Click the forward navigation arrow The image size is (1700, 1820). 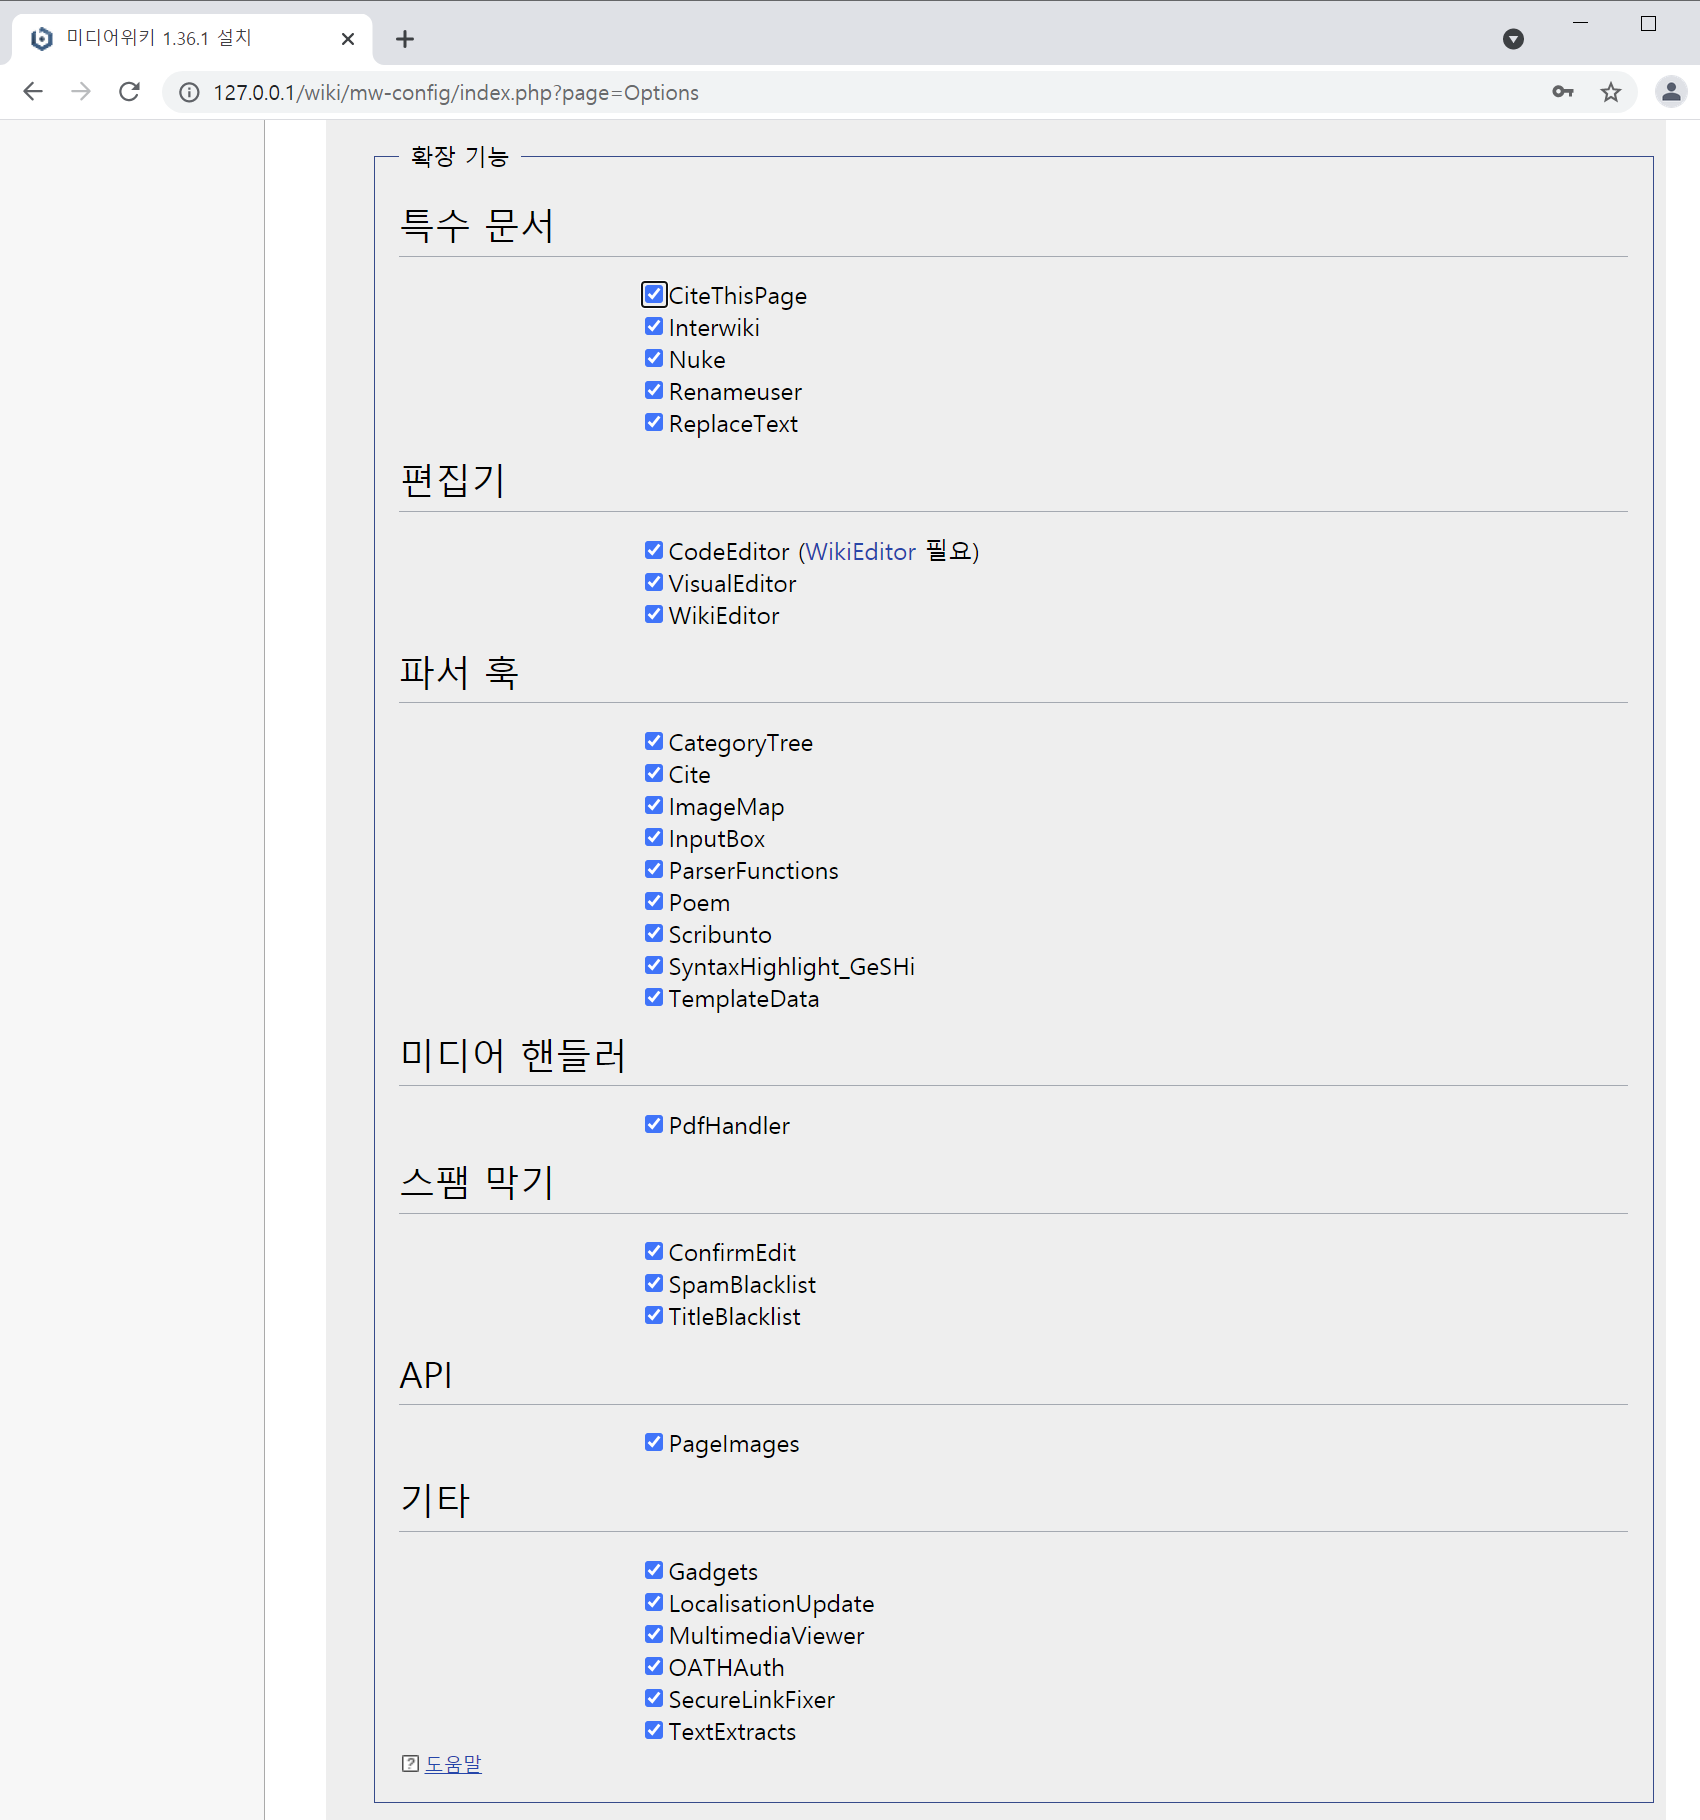point(81,92)
